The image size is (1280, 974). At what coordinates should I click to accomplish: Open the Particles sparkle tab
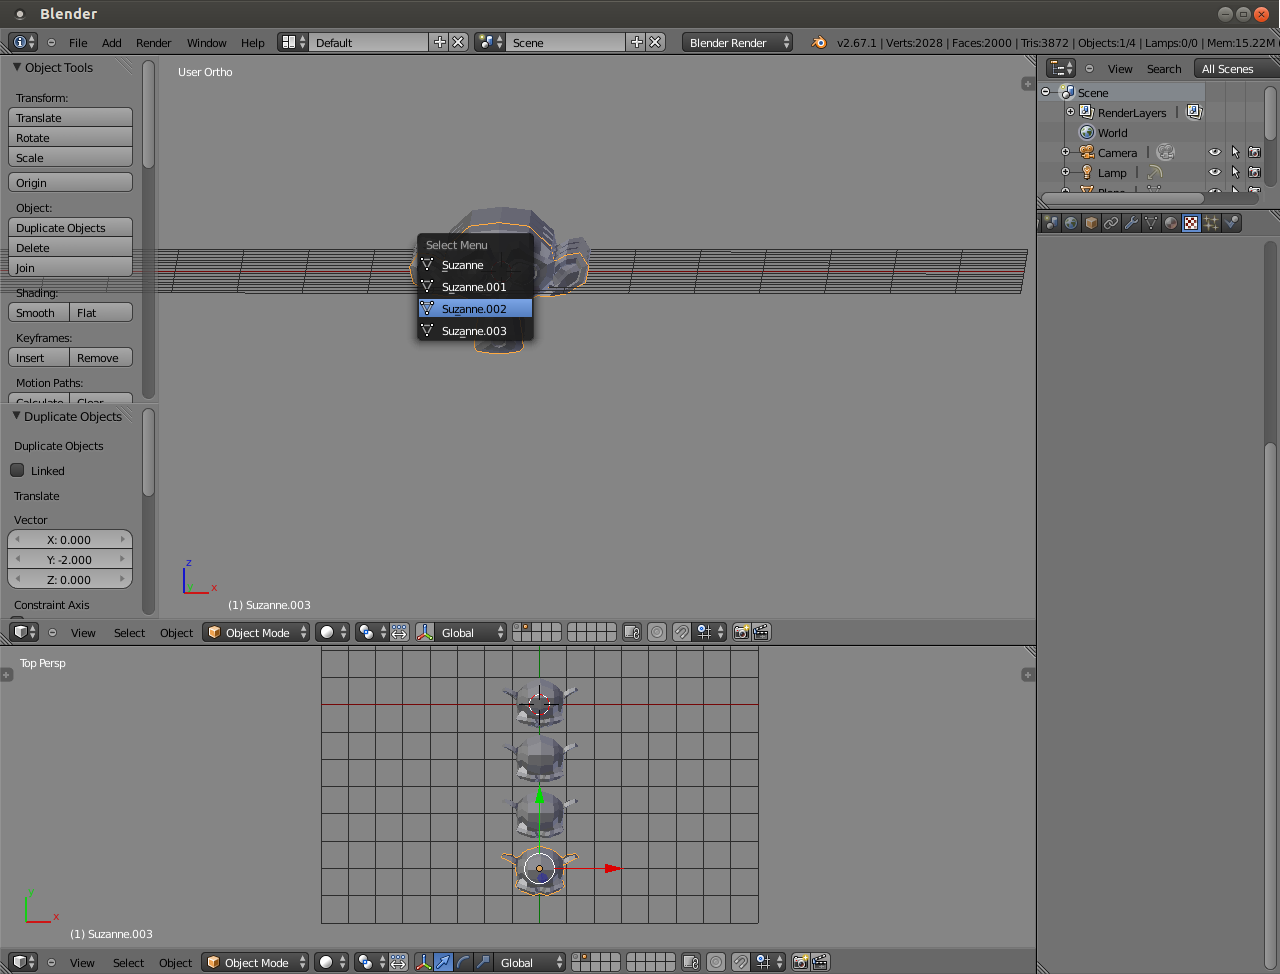(1211, 223)
